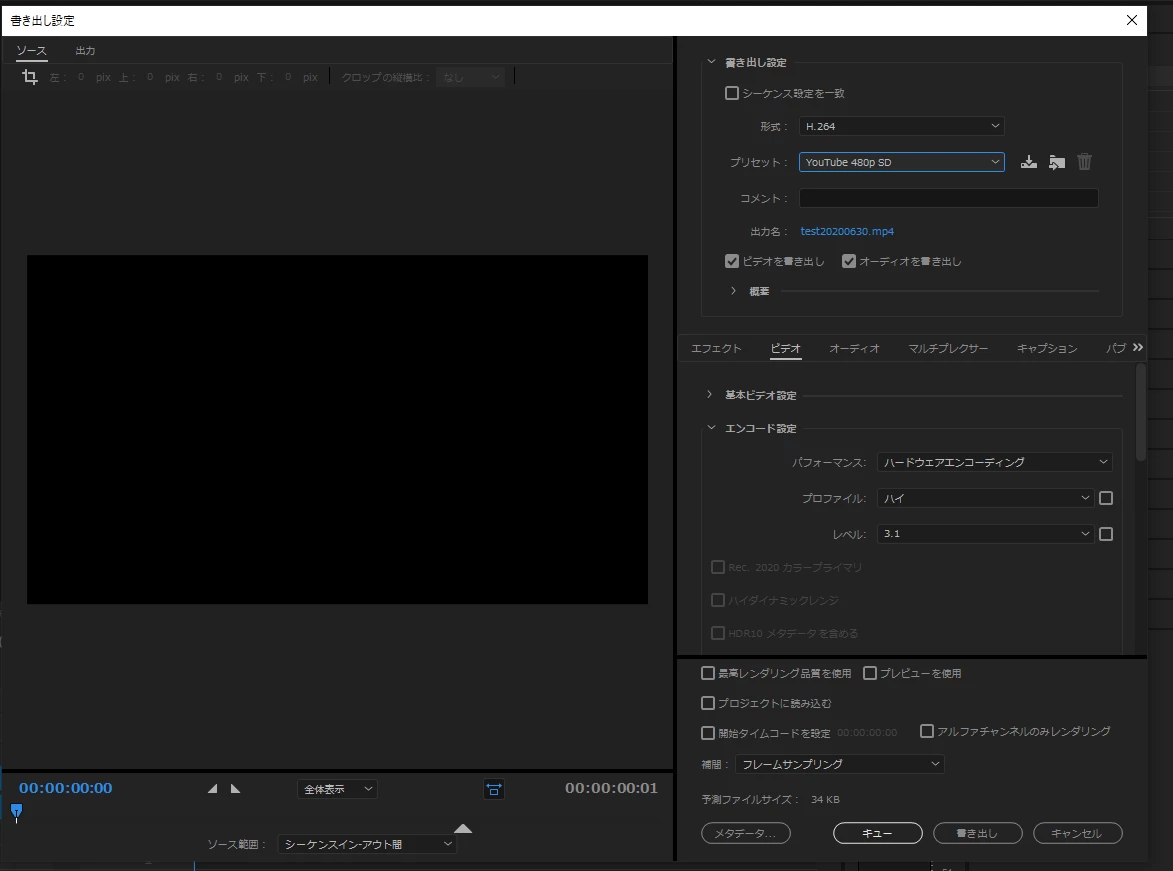Screen dimensions: 1173x871
Task: Uncheck export audio checkbox
Action: [848, 261]
